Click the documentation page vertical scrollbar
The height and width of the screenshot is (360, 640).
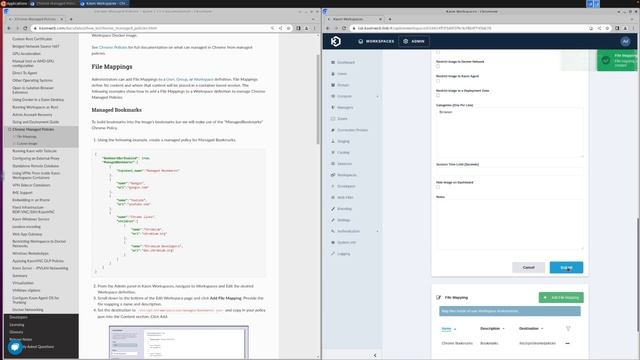tap(318, 99)
